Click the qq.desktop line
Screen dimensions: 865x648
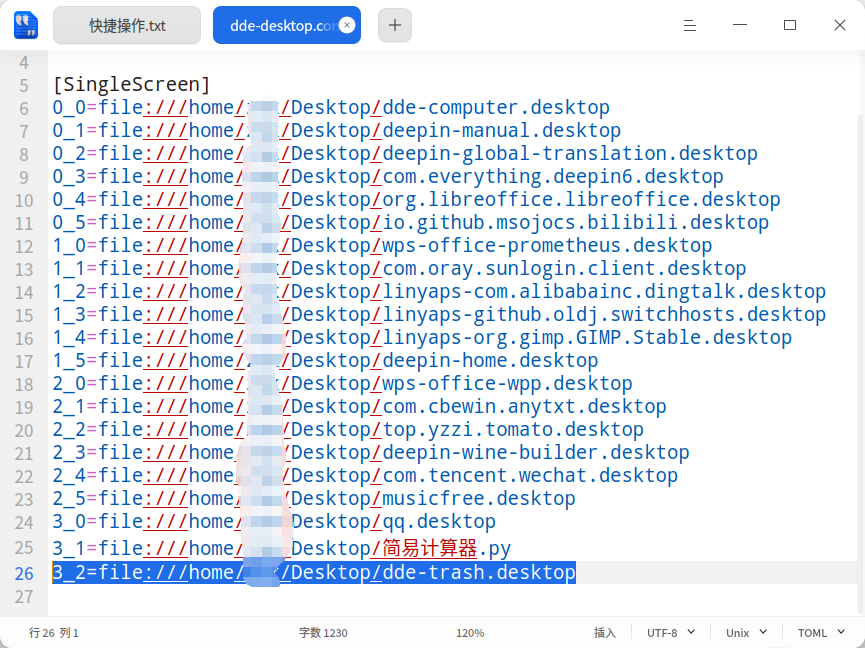274,522
